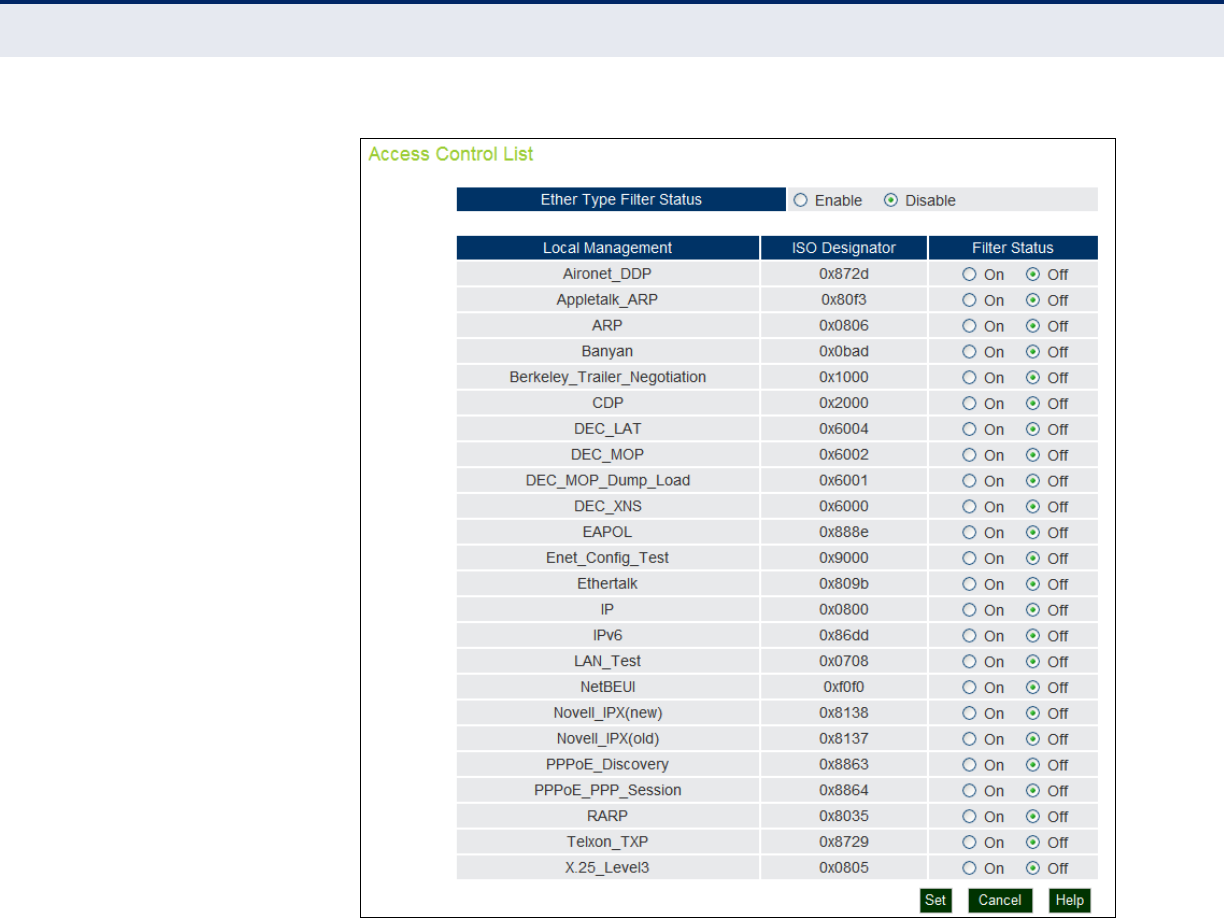This screenshot has height=919, width=1224.
Task: Set RARP filter to Off
Action: click(x=1033, y=817)
